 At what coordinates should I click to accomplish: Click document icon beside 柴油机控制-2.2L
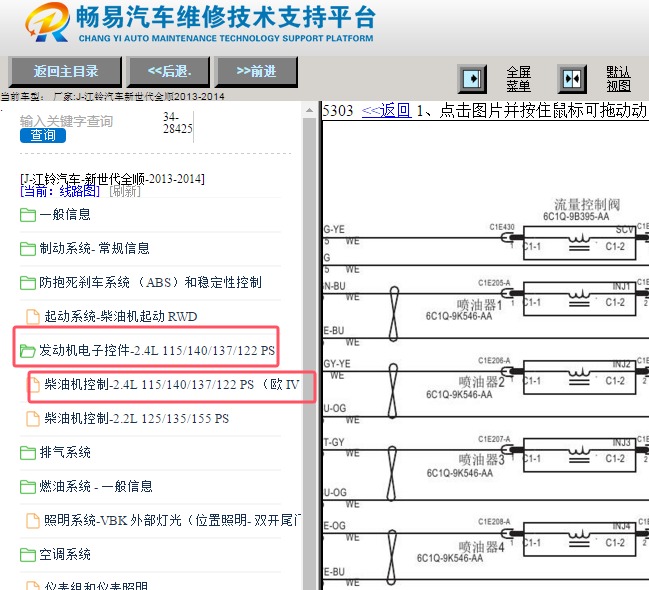coord(33,419)
